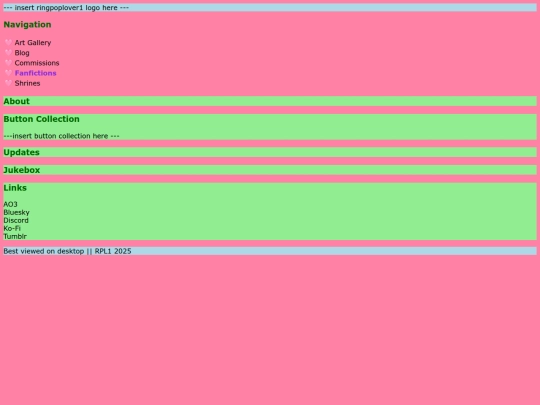
Task: Click the About section heading
Action: point(17,101)
